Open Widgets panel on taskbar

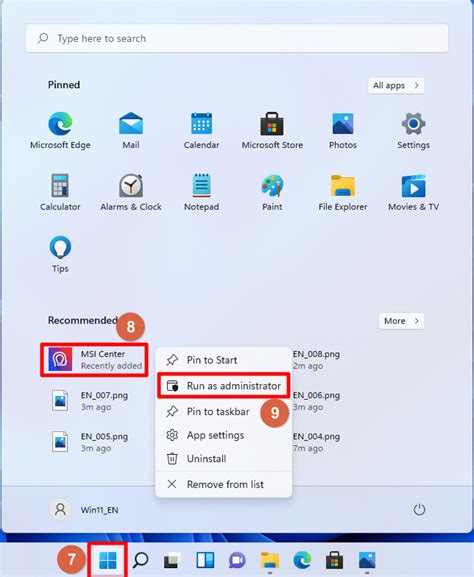pyautogui.click(x=205, y=560)
